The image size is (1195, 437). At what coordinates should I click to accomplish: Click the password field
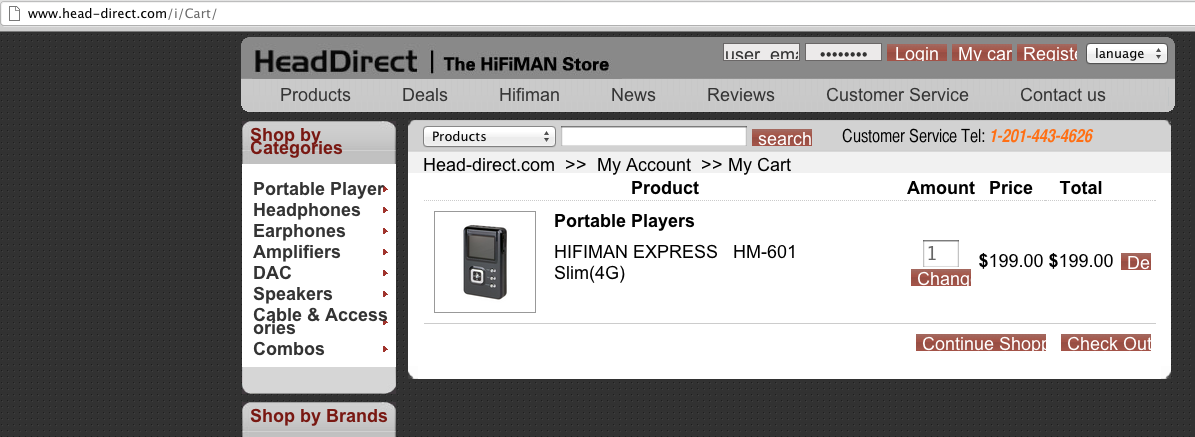click(844, 53)
